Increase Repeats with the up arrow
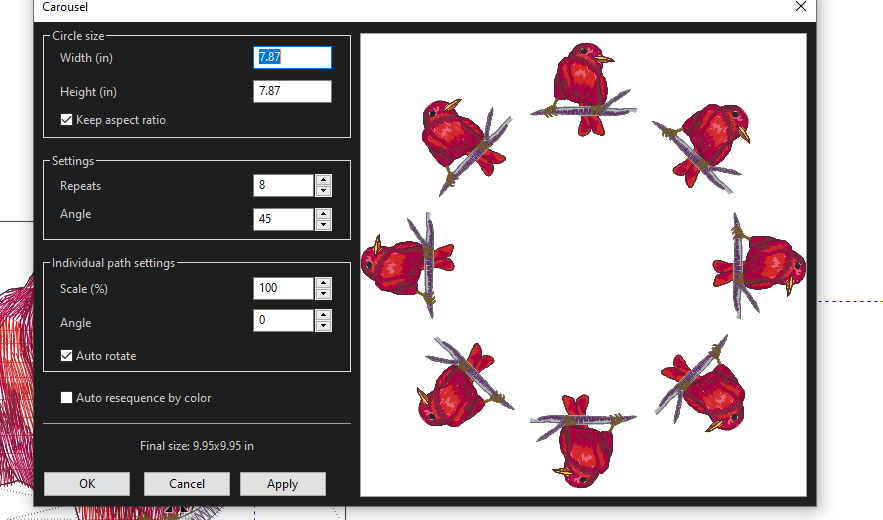The width and height of the screenshot is (883, 520). click(x=323, y=180)
